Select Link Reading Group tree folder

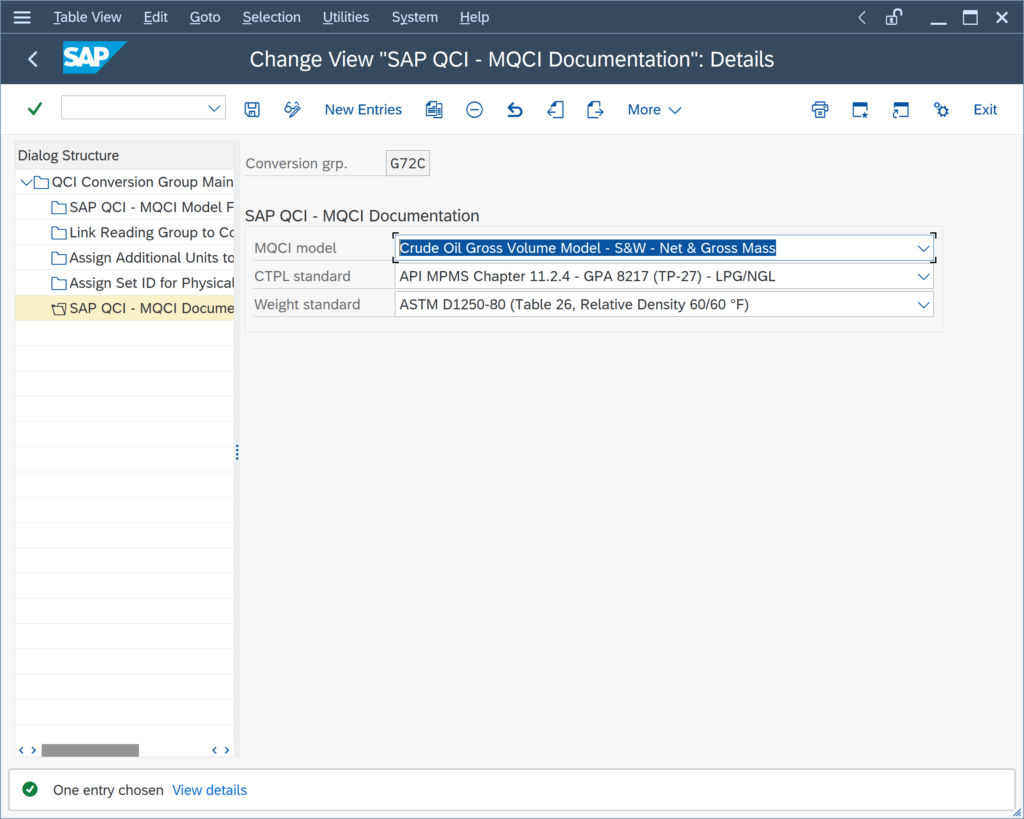click(x=142, y=233)
